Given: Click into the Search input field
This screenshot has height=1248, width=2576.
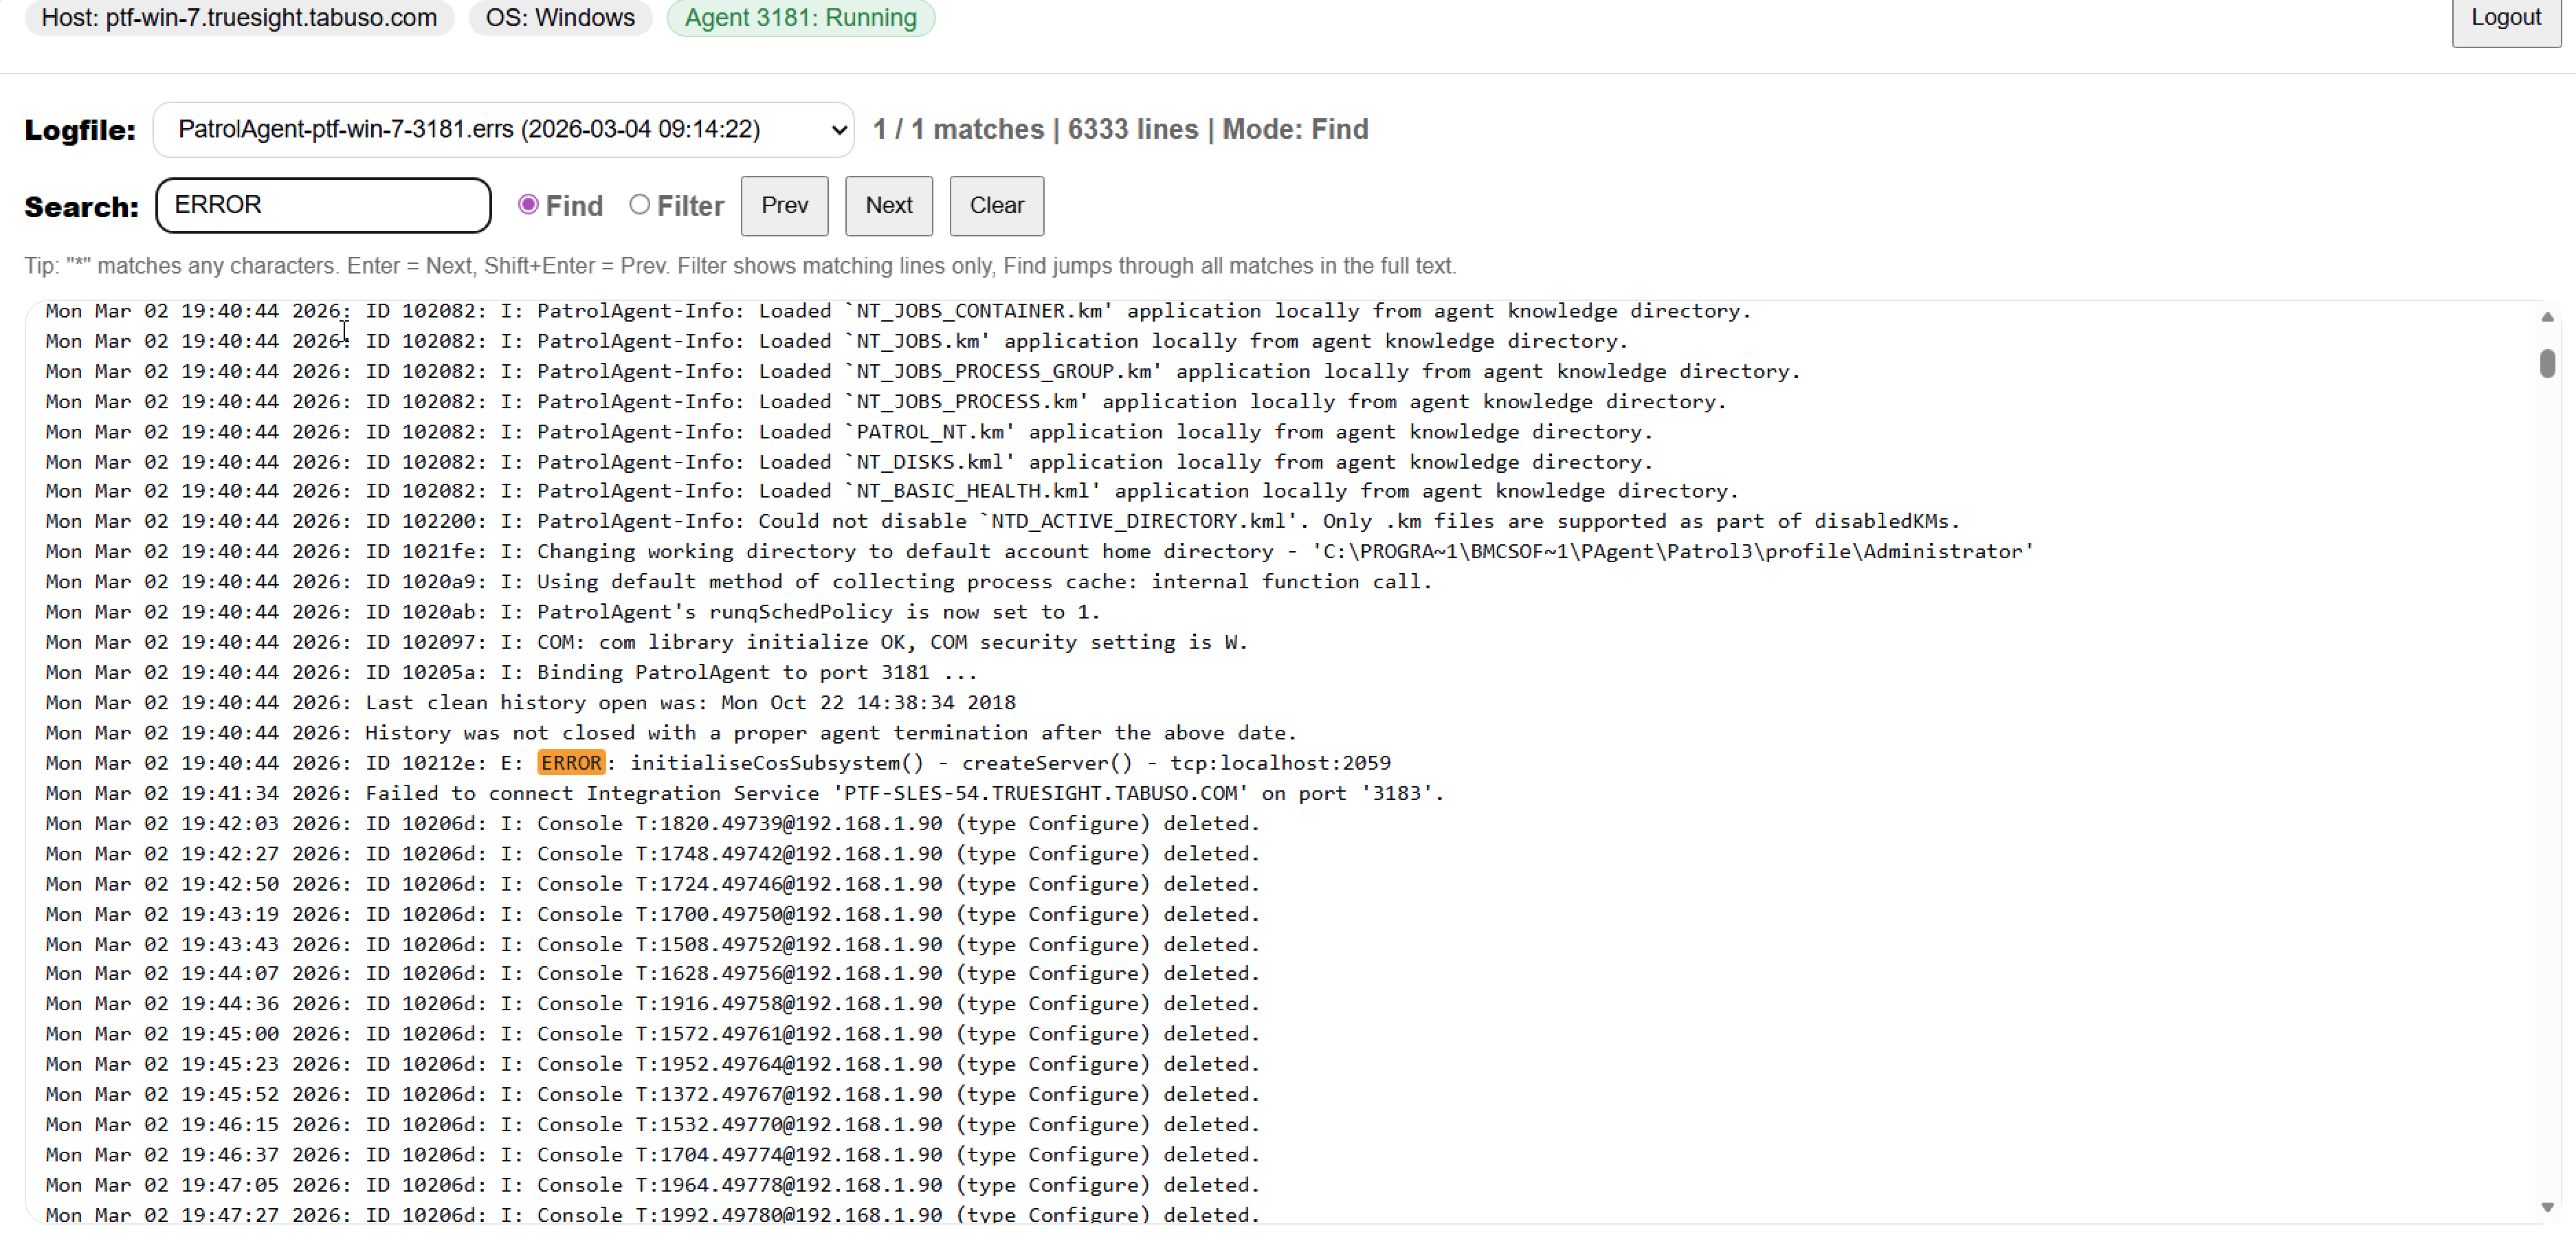Looking at the screenshot, I should point(323,206).
